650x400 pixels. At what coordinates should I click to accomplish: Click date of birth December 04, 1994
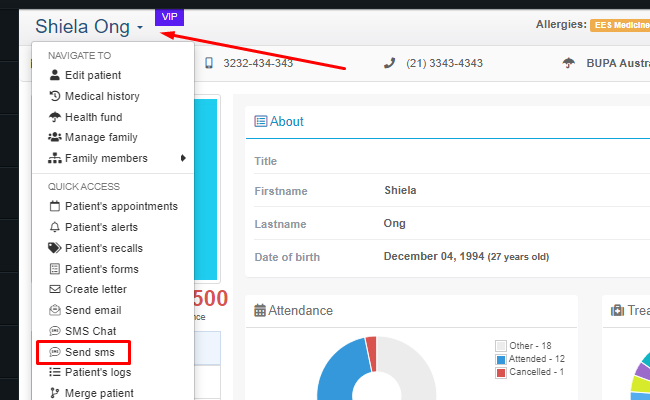(x=434, y=256)
